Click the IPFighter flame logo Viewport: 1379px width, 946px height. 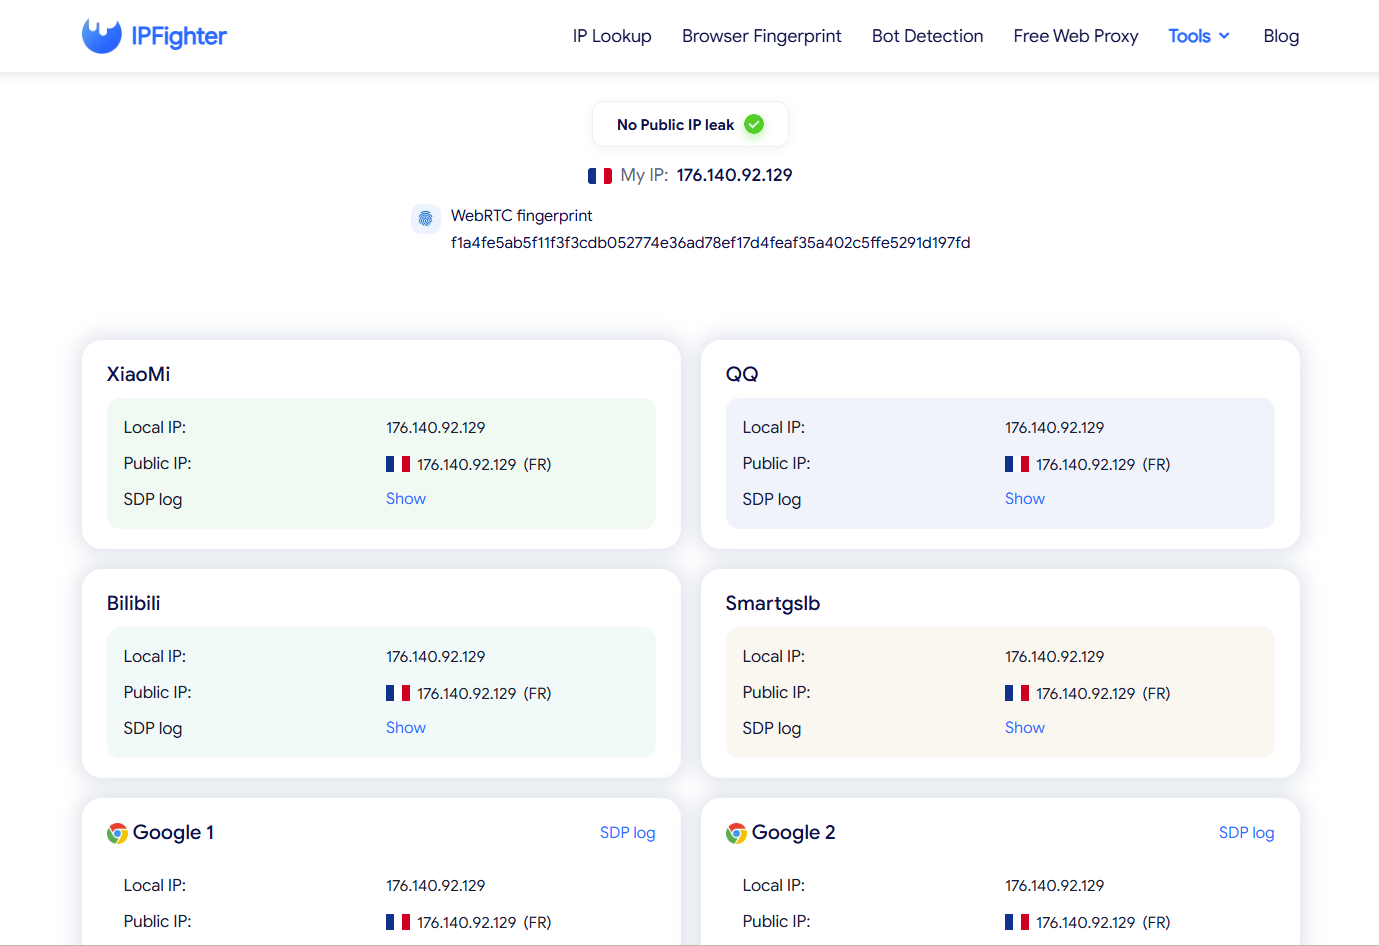pyautogui.click(x=102, y=36)
